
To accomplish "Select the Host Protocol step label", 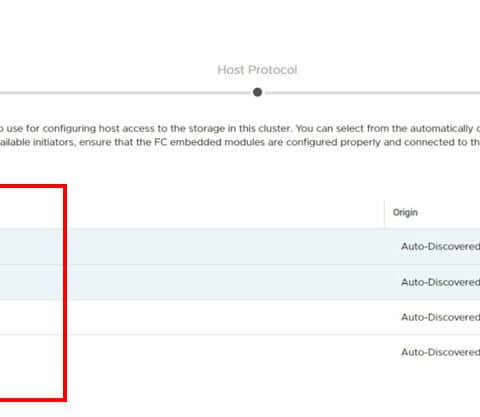I will [257, 70].
